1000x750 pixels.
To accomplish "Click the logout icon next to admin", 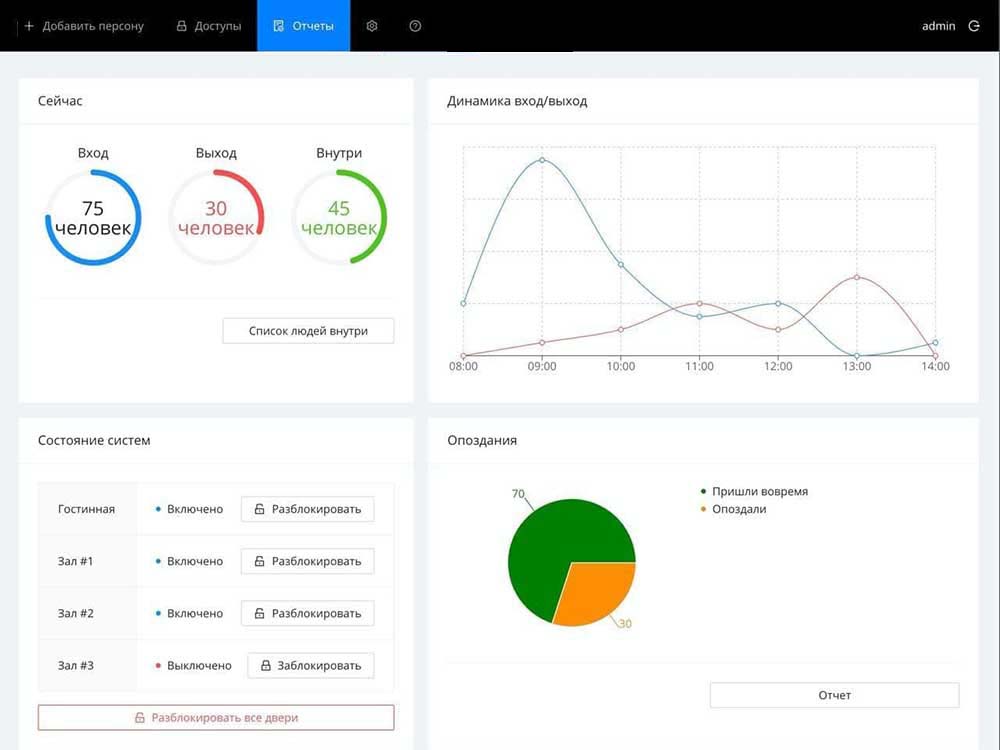I will click(x=974, y=26).
